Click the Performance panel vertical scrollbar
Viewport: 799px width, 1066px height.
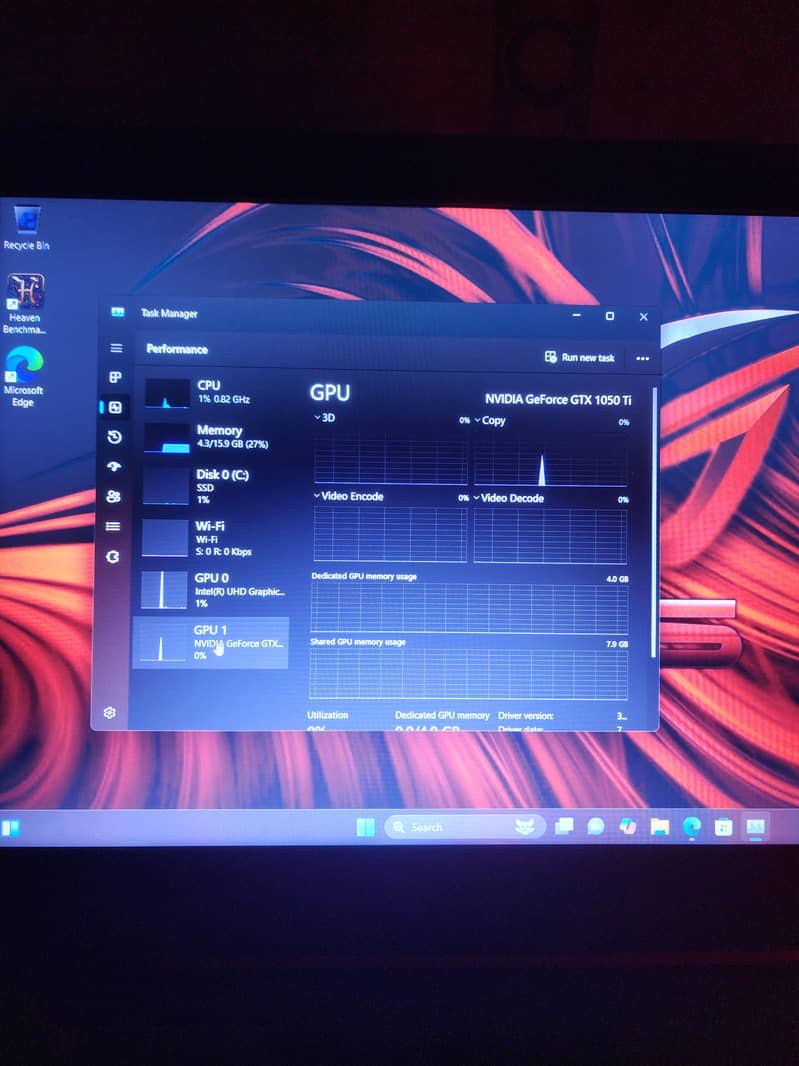[655, 520]
